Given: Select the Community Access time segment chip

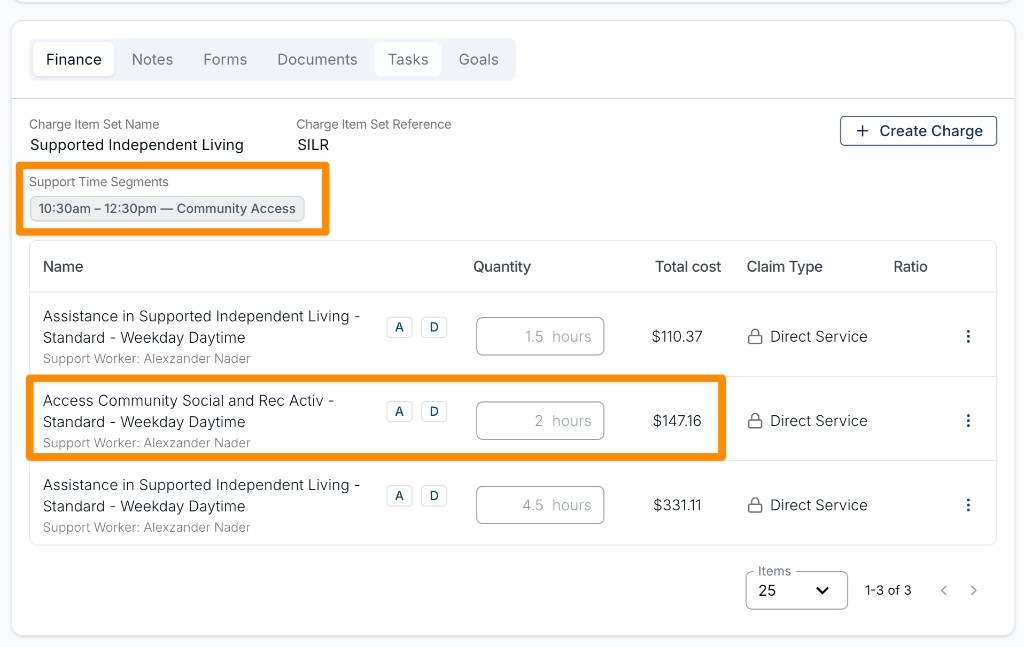Looking at the screenshot, I should pyautogui.click(x=167, y=208).
